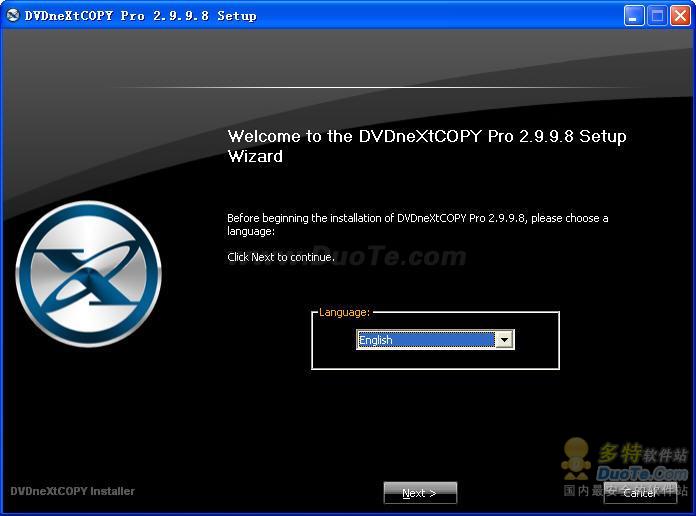
Task: Minimize the setup window
Action: click(634, 16)
